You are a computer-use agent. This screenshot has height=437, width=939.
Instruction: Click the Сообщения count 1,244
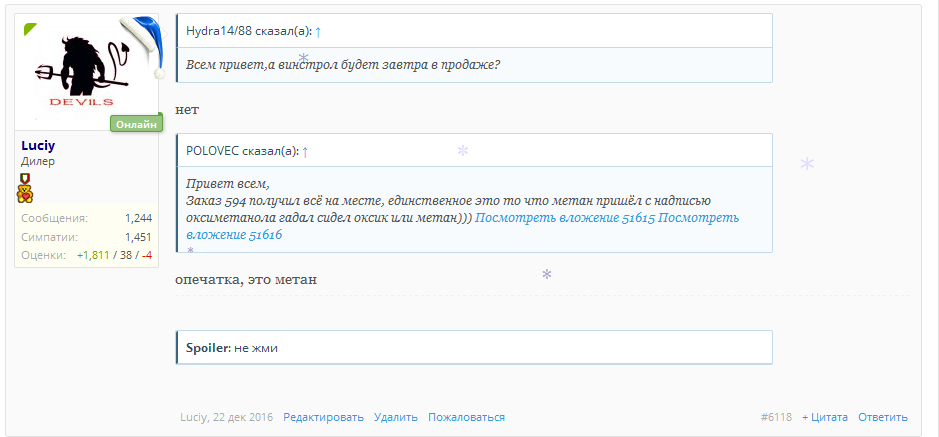(x=138, y=218)
